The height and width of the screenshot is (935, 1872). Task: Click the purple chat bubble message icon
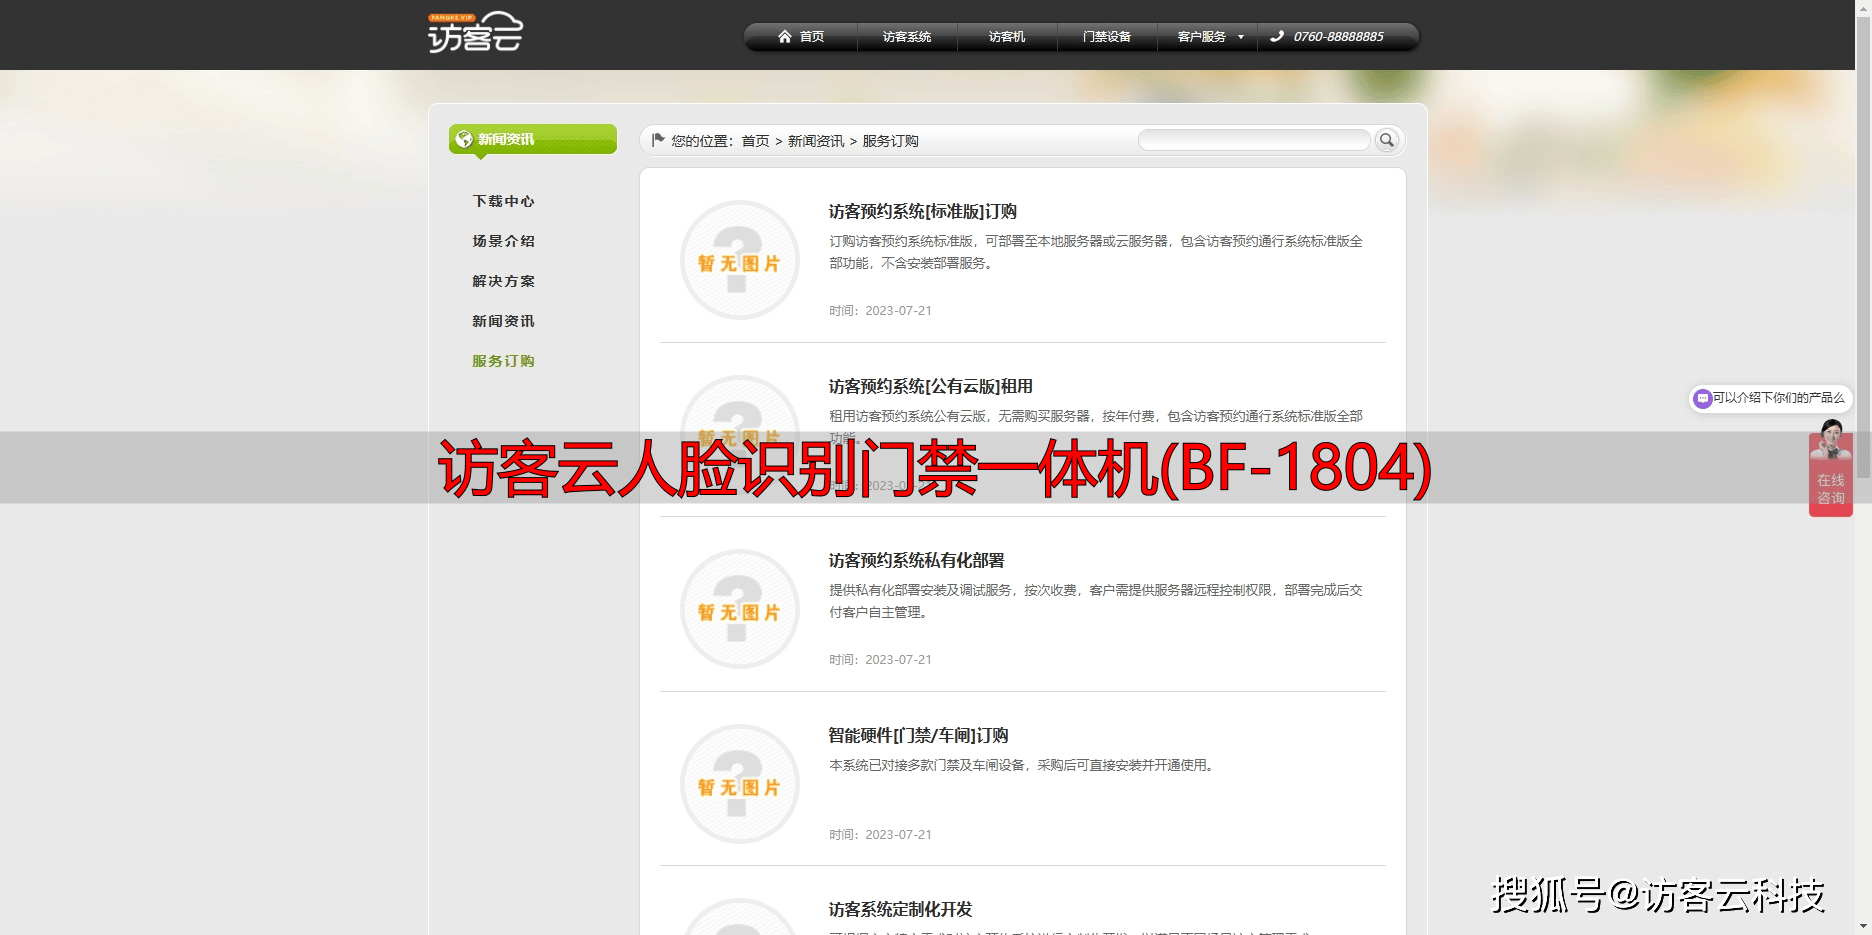coord(1702,398)
